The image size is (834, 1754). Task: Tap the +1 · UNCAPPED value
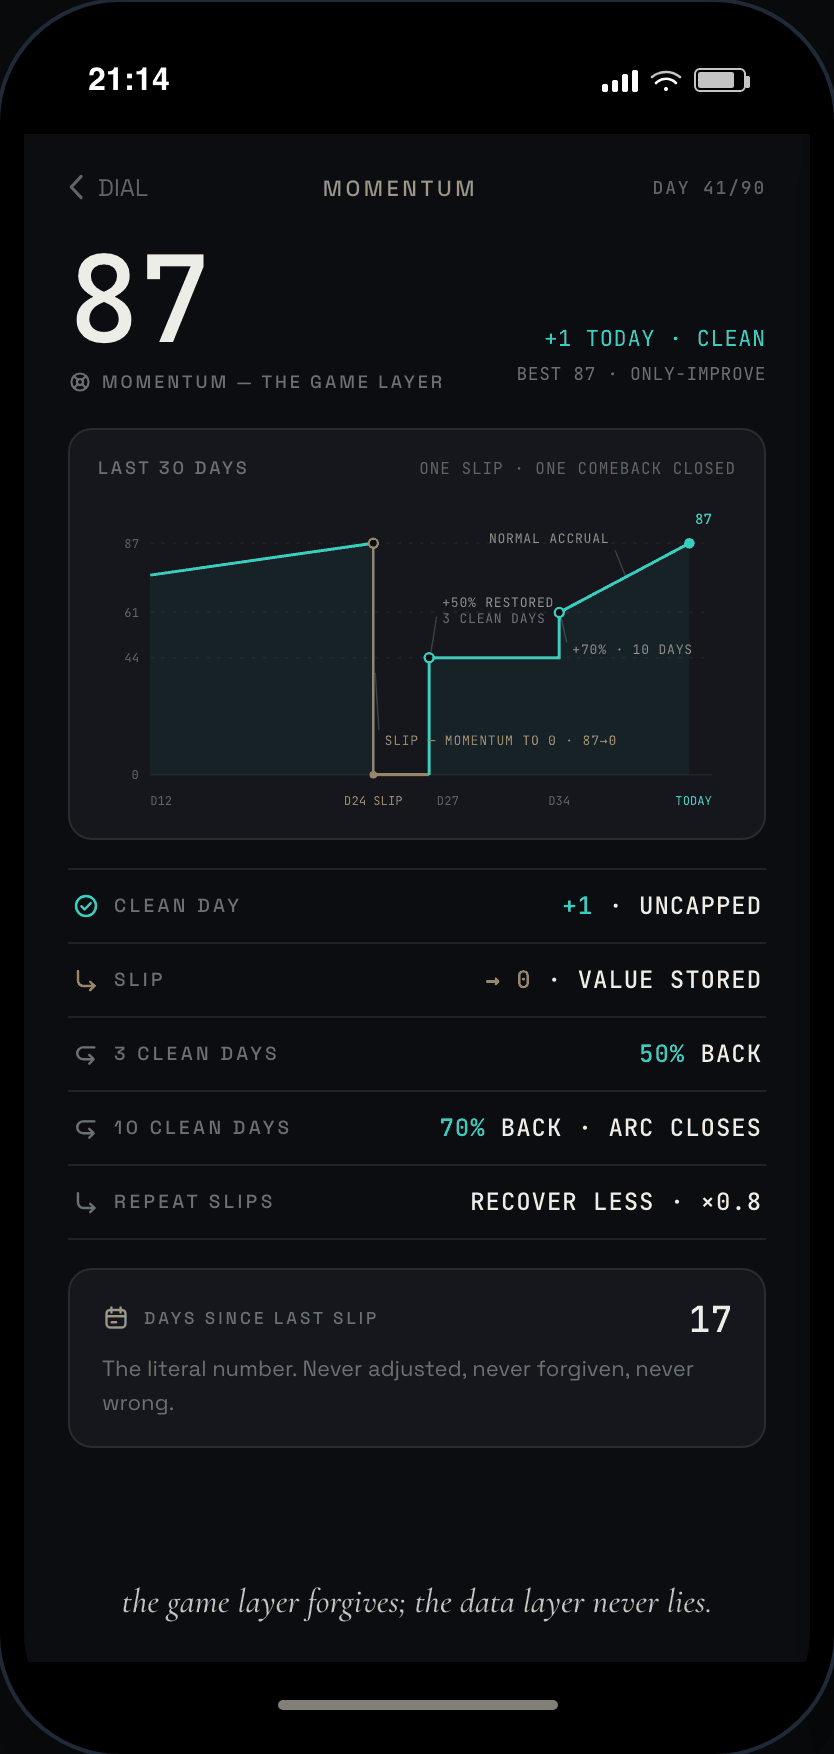(661, 906)
